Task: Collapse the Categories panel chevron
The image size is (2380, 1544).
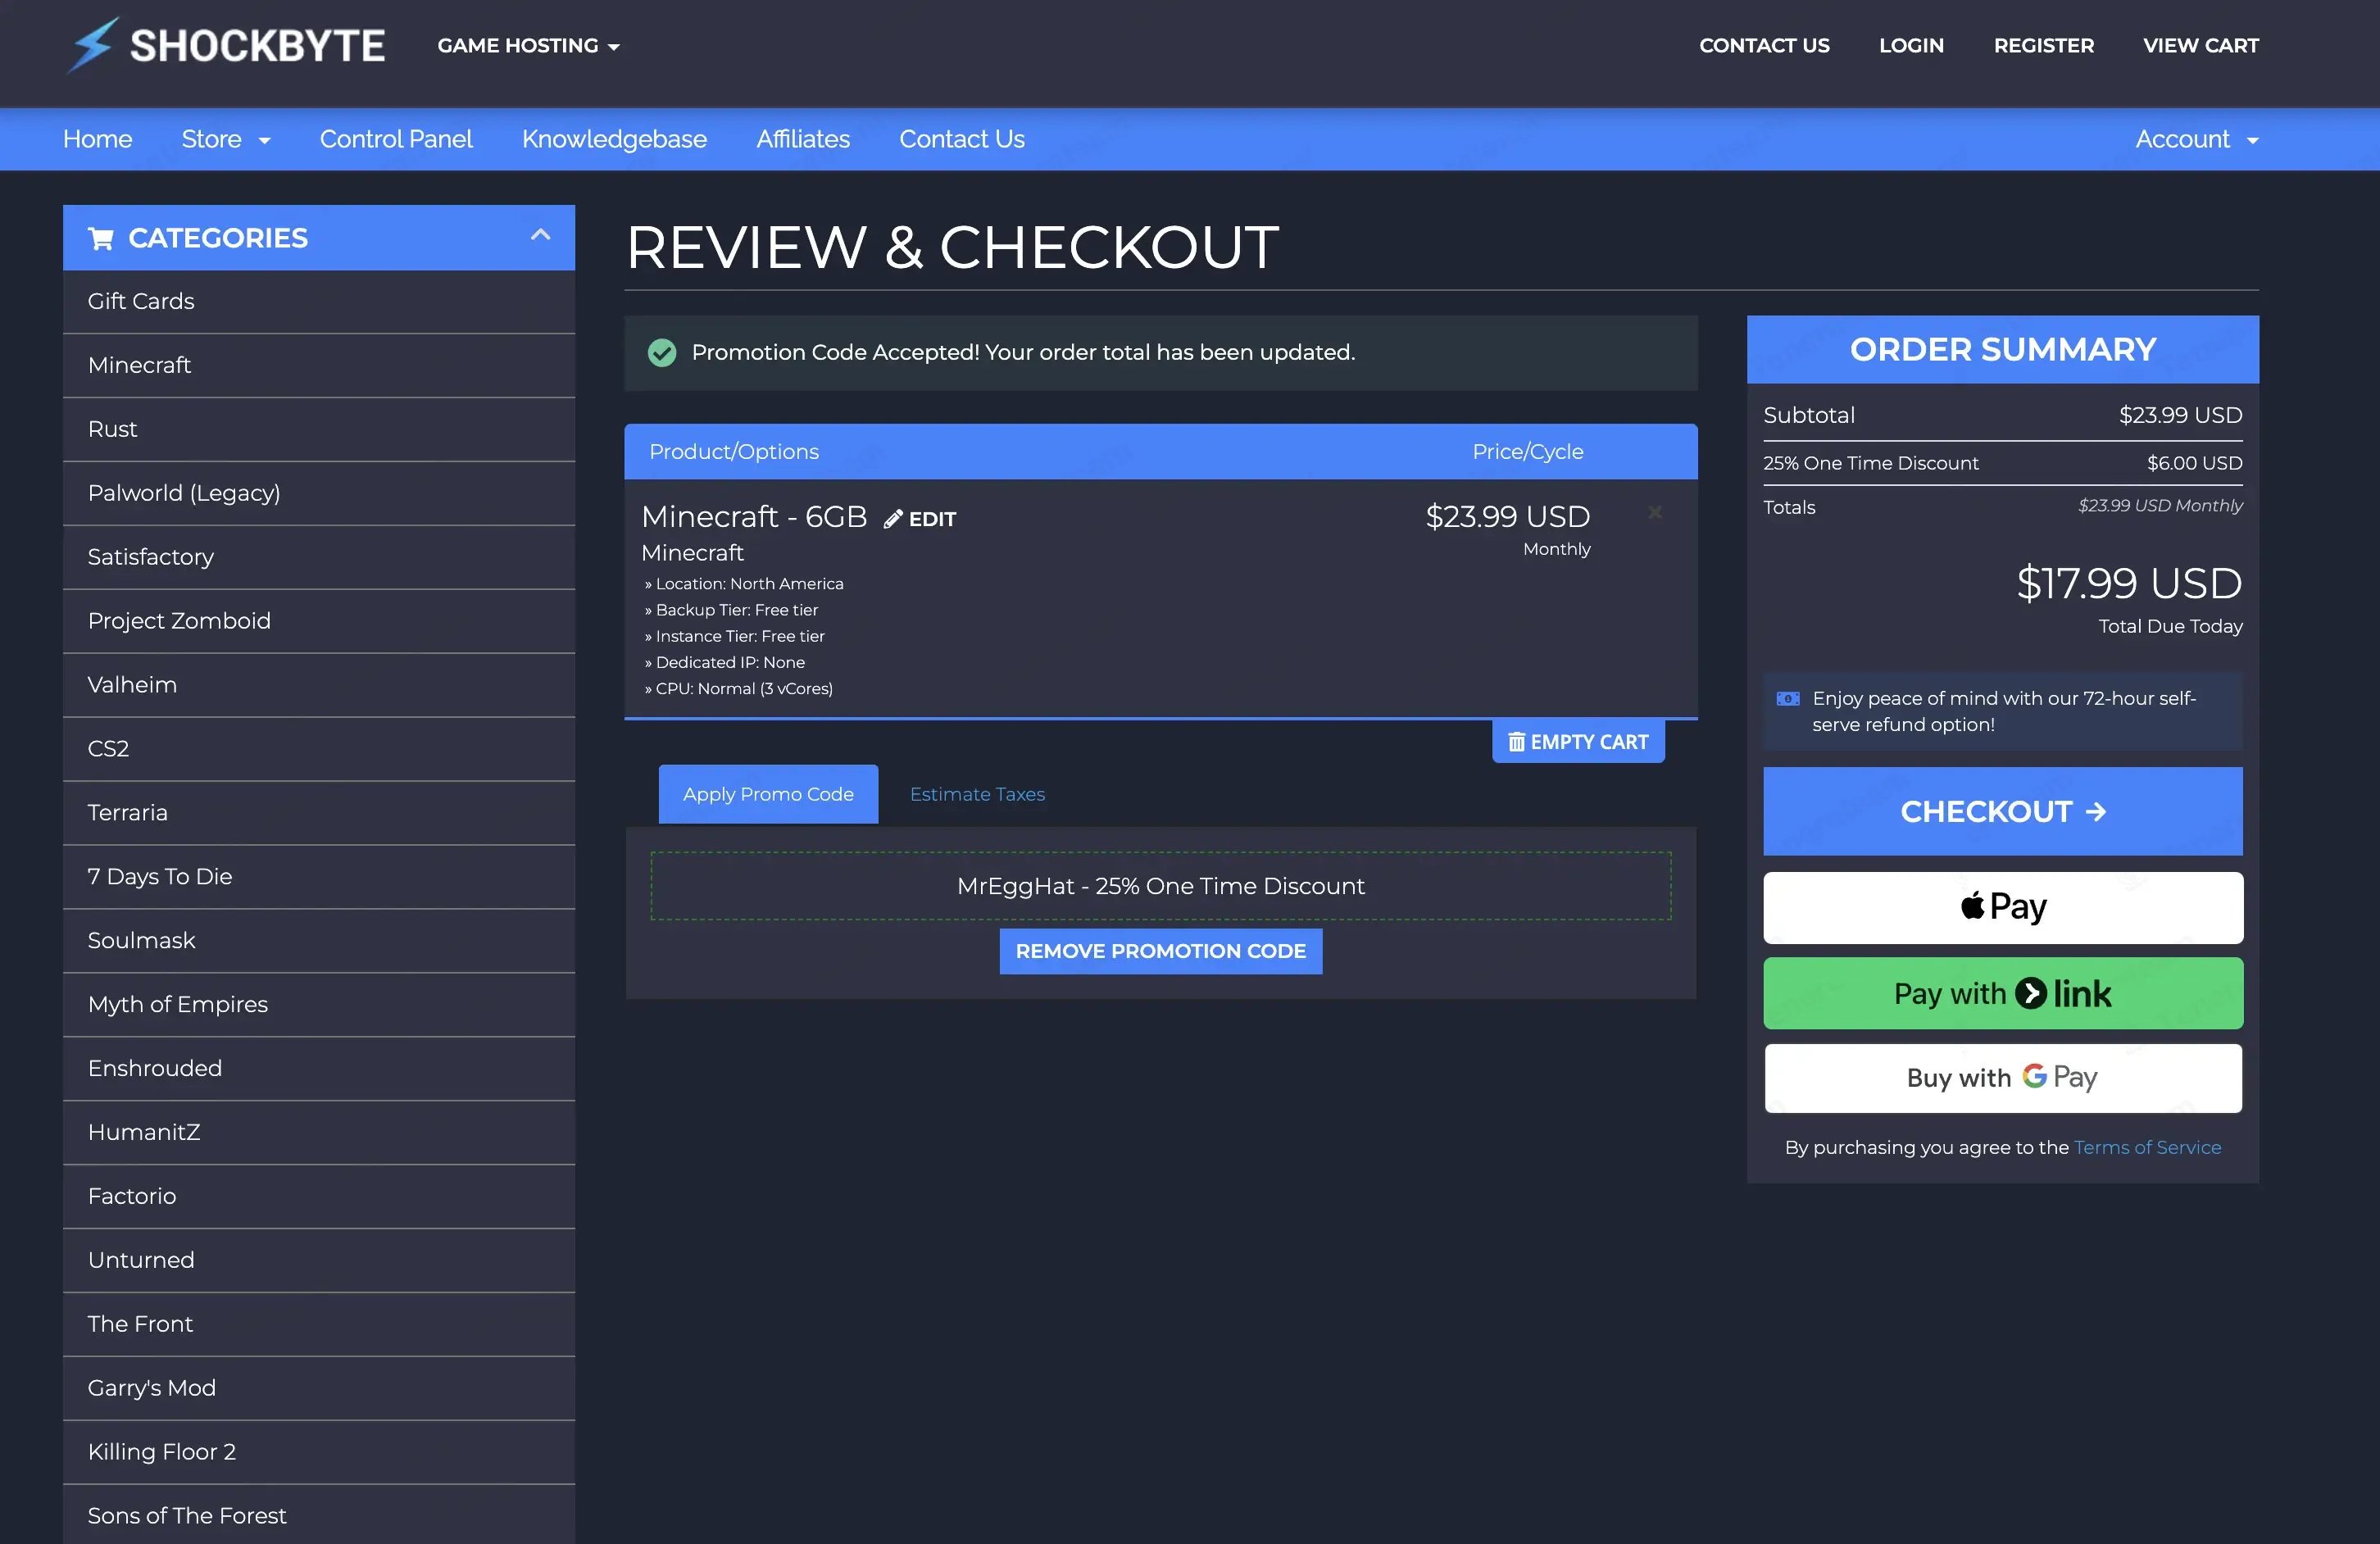Action: pos(540,236)
